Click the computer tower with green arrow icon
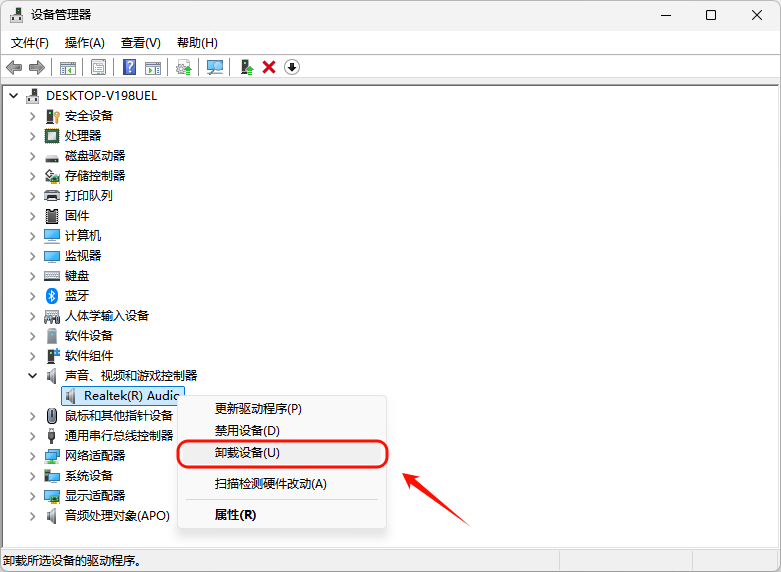This screenshot has width=781, height=572. coord(247,67)
